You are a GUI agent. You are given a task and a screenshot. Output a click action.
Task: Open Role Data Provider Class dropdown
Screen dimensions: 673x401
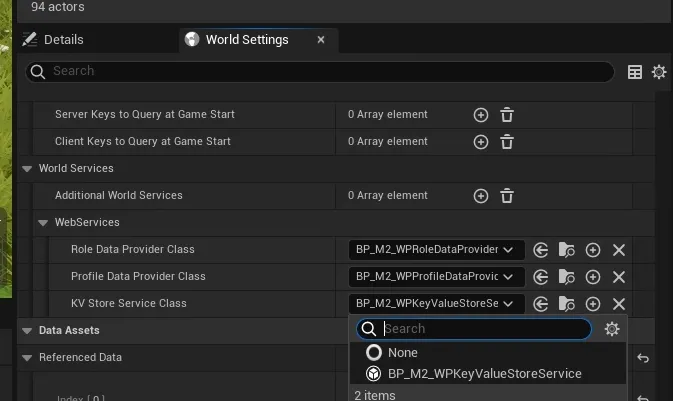[436, 250]
